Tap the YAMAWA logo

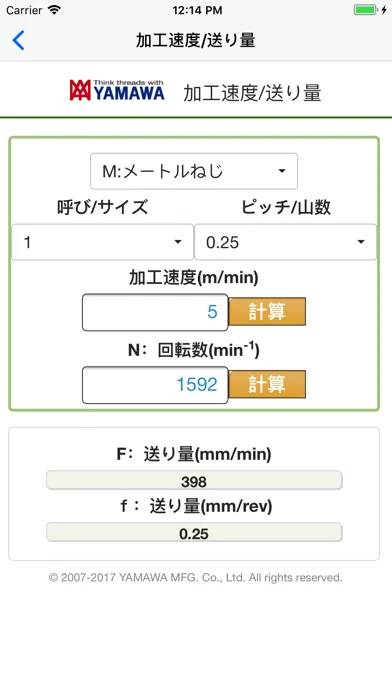(117, 91)
